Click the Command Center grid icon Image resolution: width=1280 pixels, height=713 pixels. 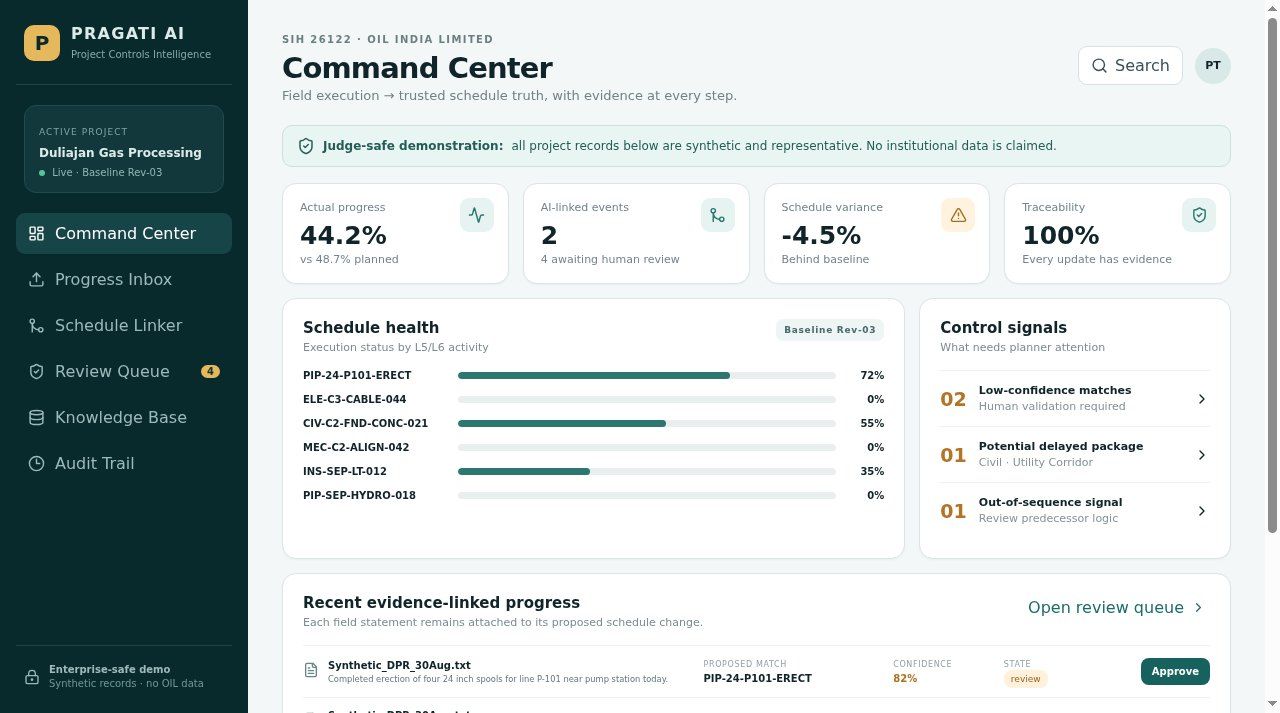tap(36, 234)
